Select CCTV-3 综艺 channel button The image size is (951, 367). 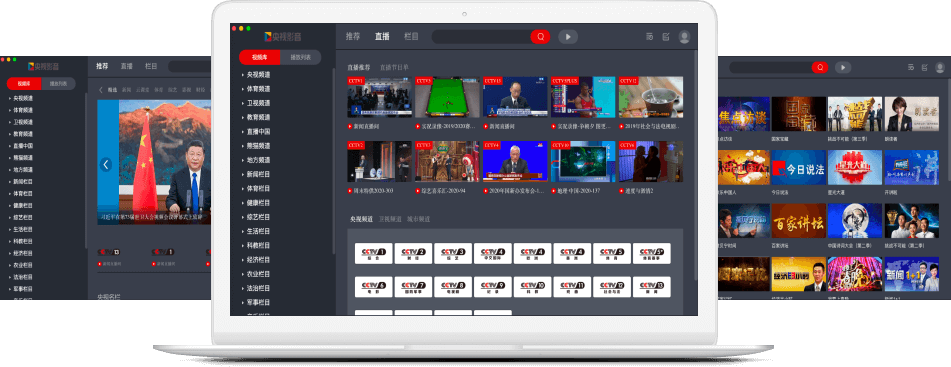pos(453,254)
